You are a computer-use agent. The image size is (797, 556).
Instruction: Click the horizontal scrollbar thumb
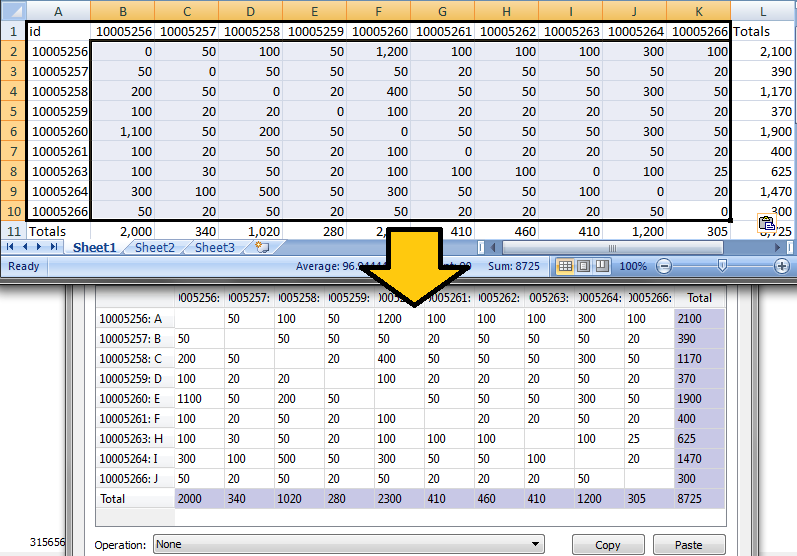(x=612, y=248)
